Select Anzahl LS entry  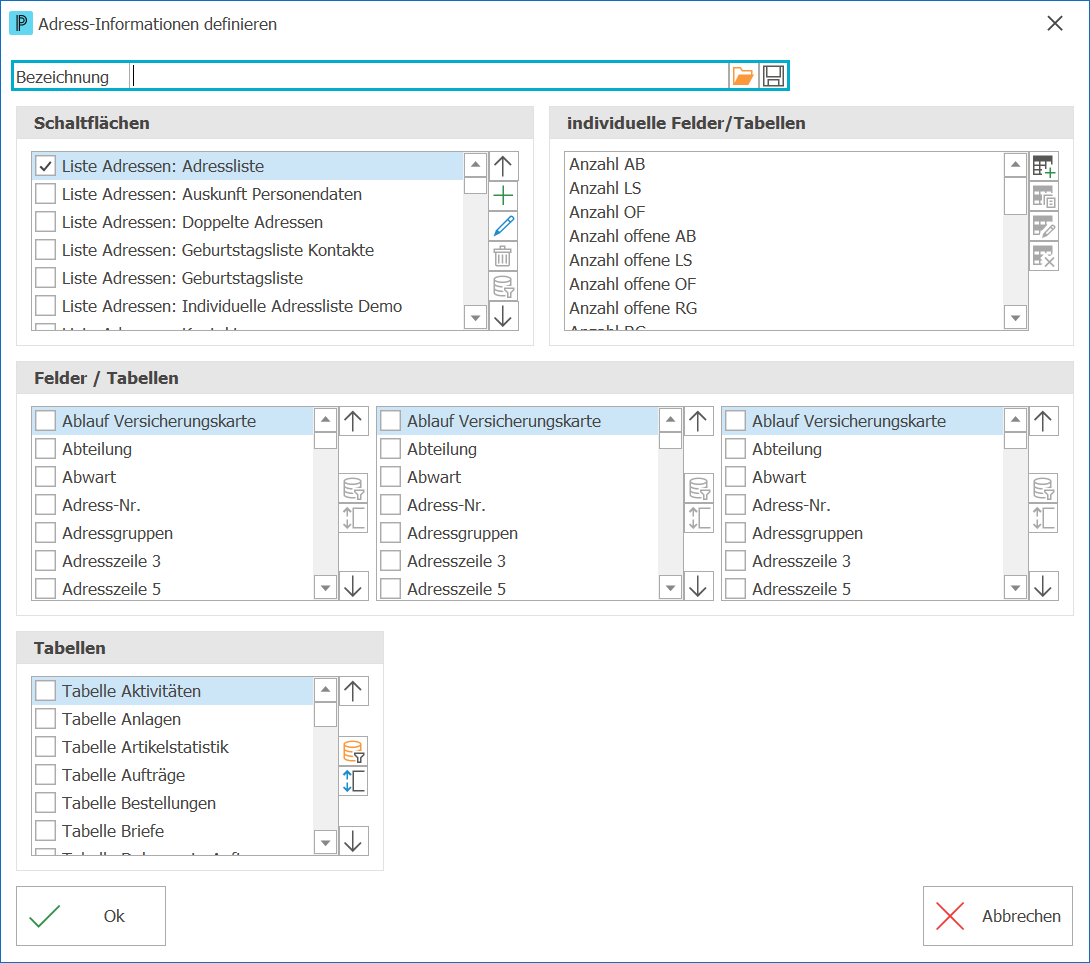coord(785,188)
